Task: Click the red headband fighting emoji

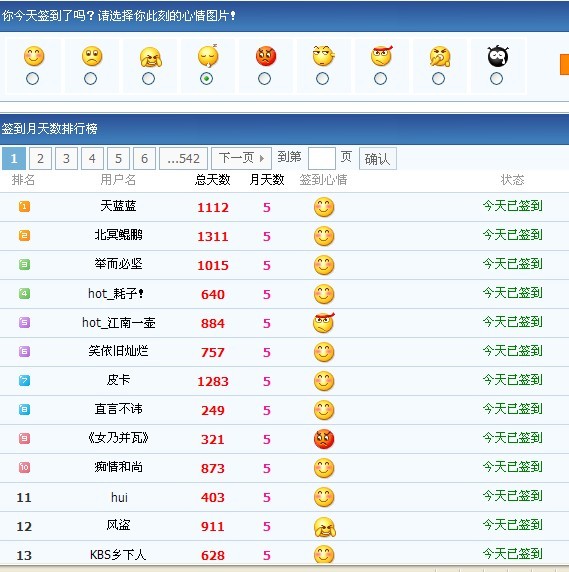Action: click(382, 56)
